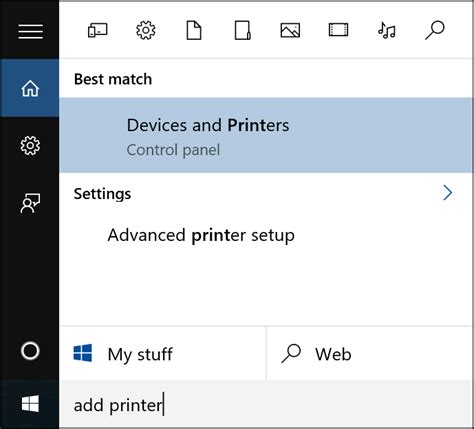Click the Cortana circle icon

[30, 351]
